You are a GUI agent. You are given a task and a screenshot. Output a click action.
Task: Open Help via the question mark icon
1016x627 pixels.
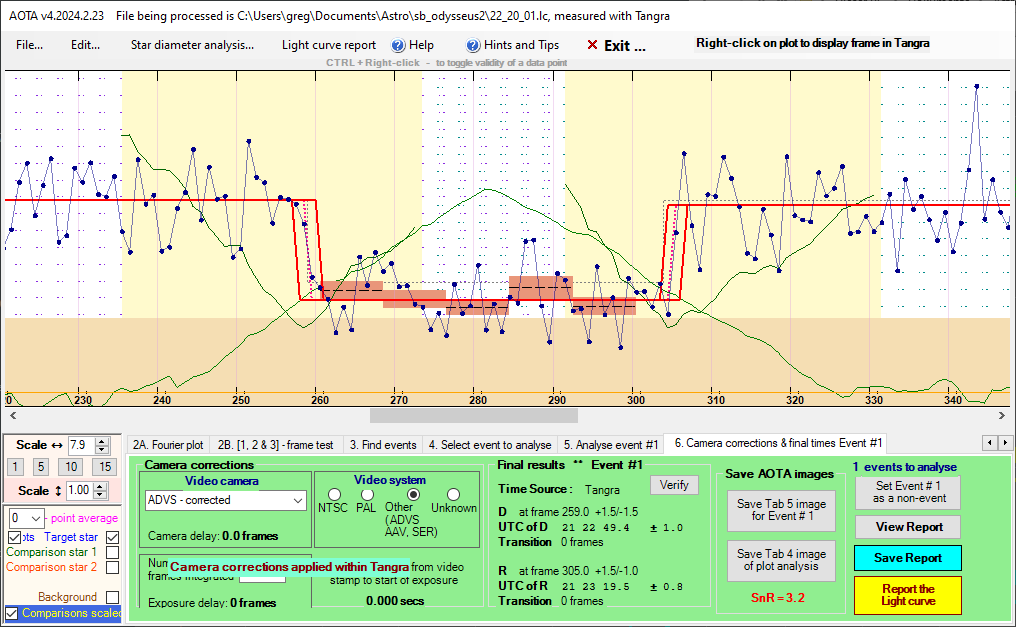coord(397,45)
